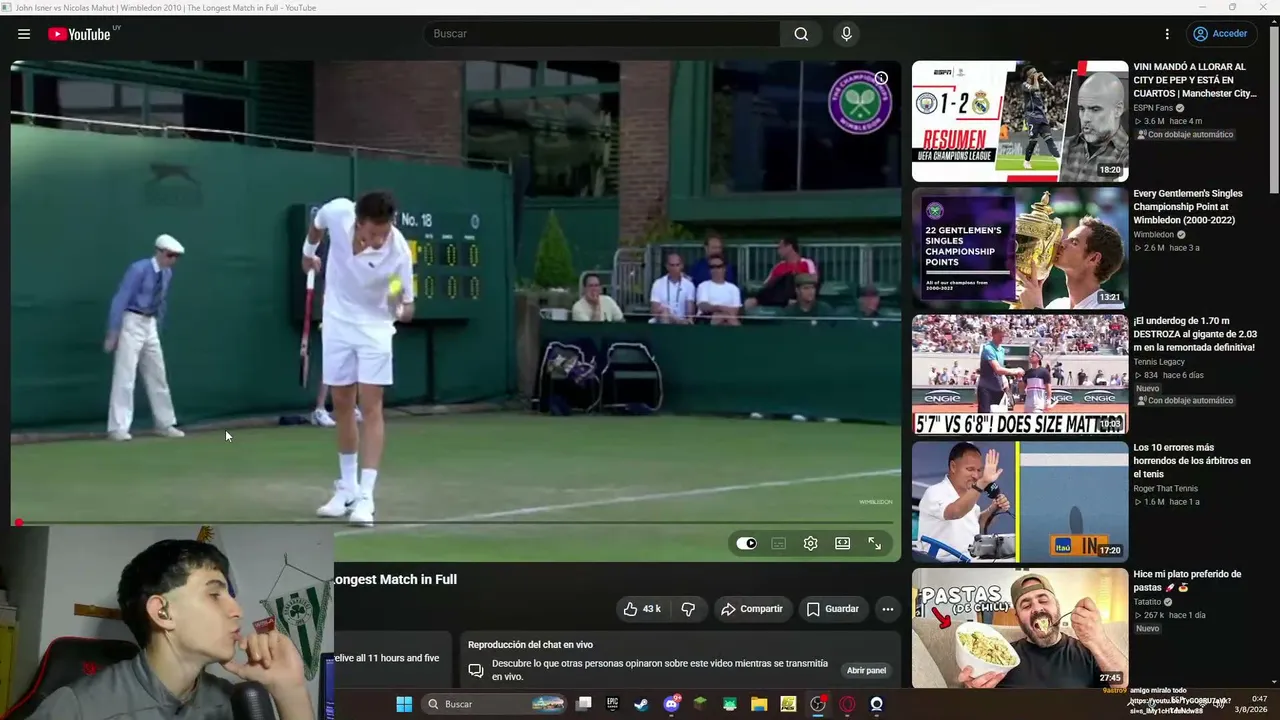Go to YouTube home via logo
This screenshot has width=1280, height=720.
pos(80,34)
